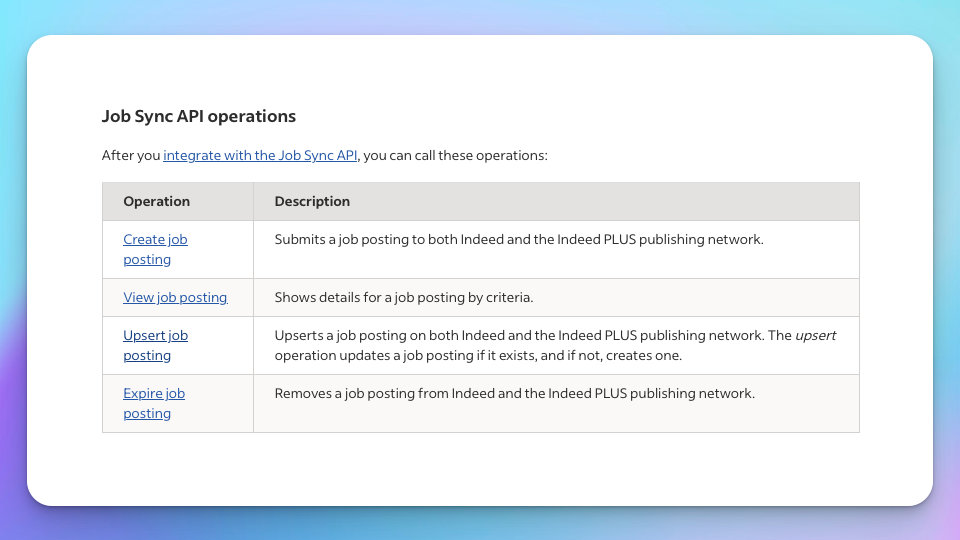Click the 'After you' intro text
The image size is (960, 540).
130,156
